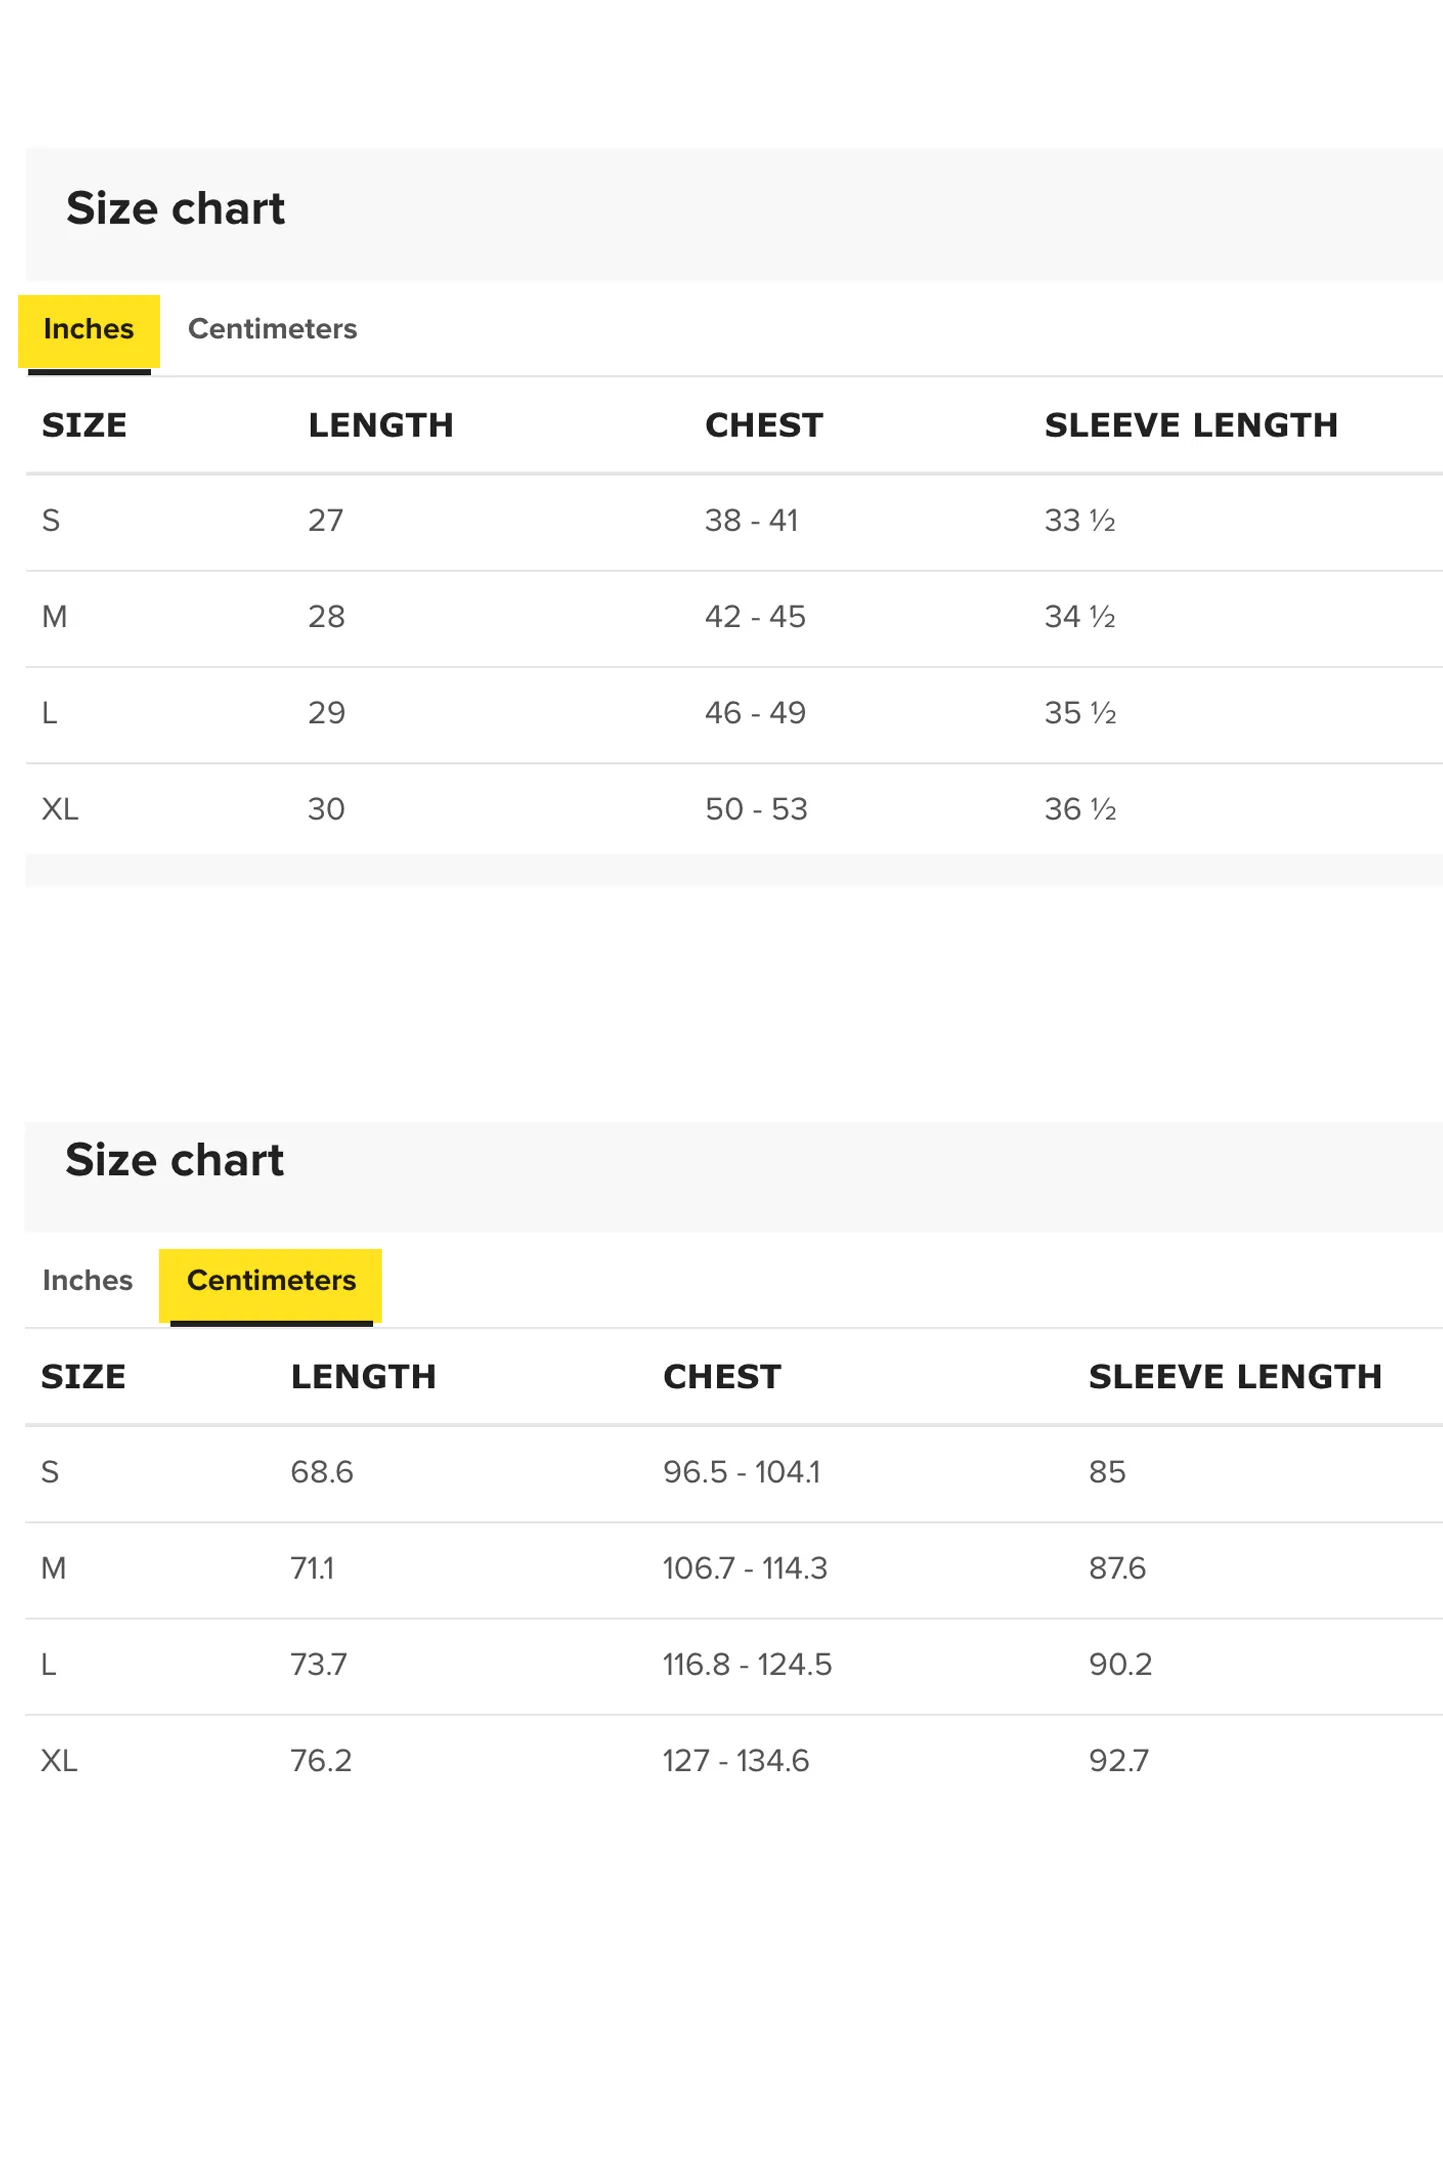Click the top Size chart heading

click(x=176, y=209)
